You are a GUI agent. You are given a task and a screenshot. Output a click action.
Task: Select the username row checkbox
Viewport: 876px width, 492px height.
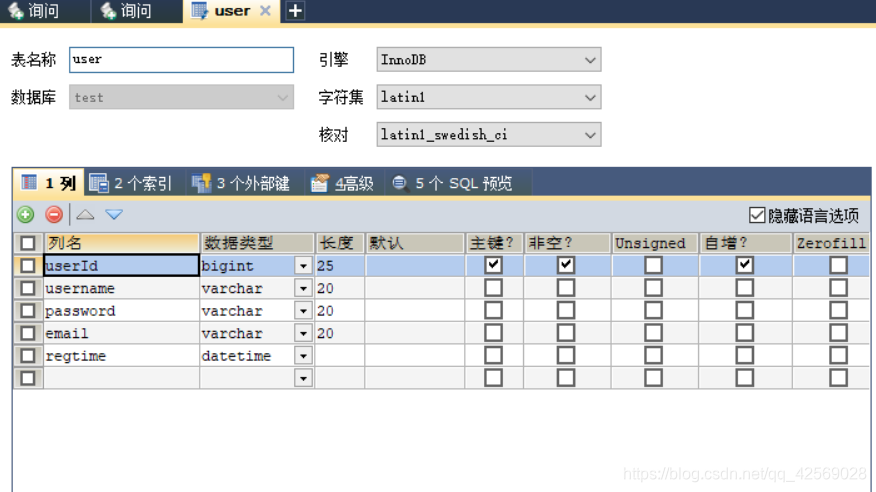(27, 288)
